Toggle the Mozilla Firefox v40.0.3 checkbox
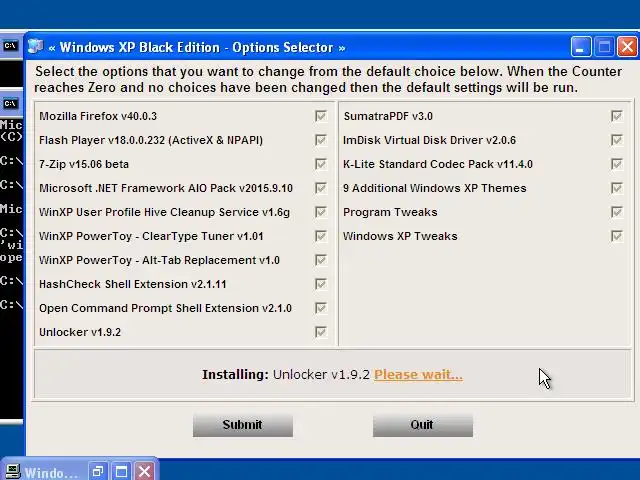 321,116
